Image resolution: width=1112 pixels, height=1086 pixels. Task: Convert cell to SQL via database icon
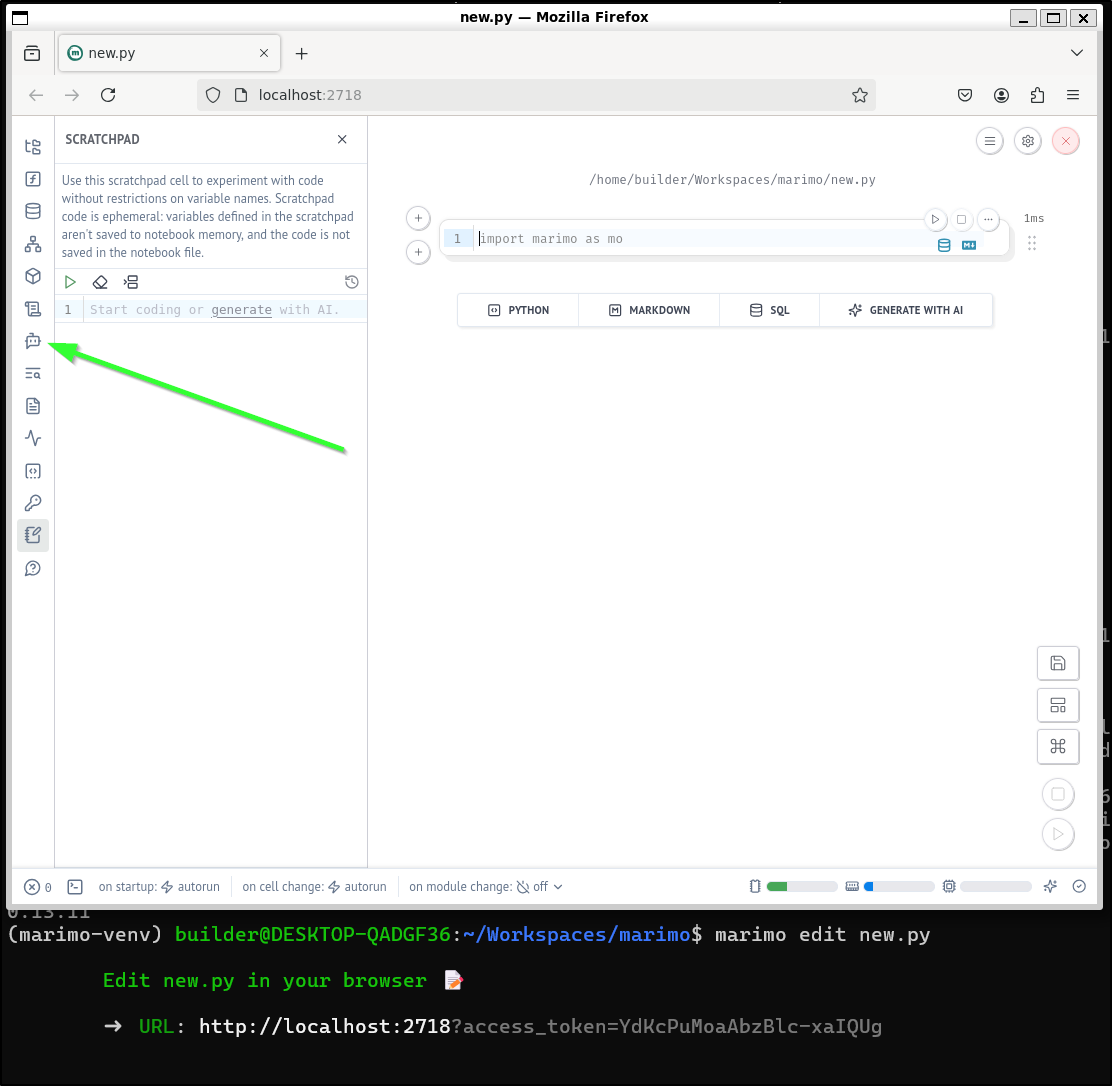click(x=944, y=245)
